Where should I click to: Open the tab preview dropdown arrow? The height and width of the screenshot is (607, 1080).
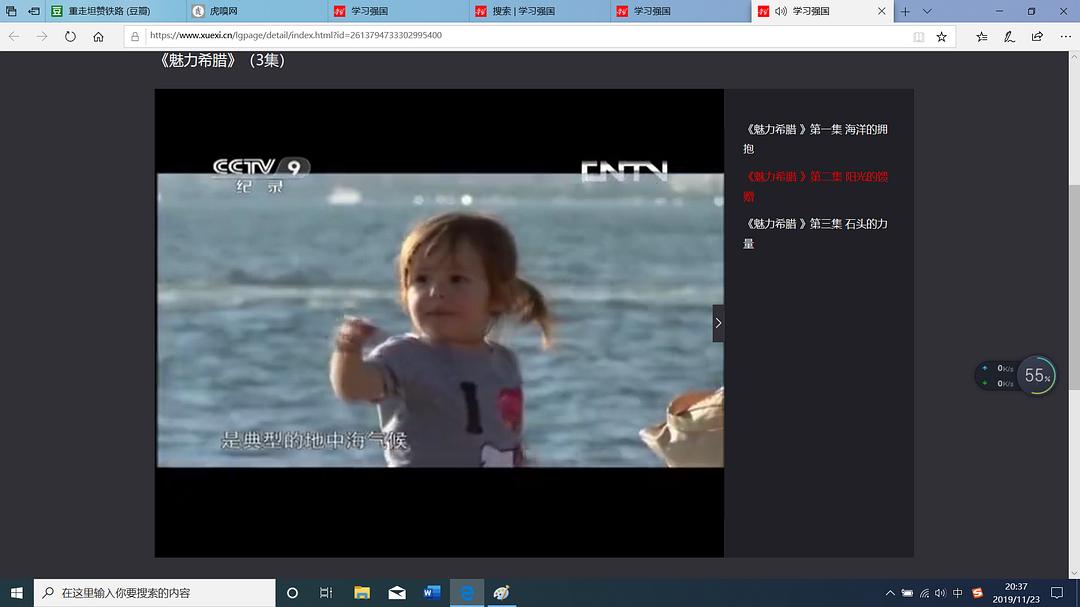(927, 11)
